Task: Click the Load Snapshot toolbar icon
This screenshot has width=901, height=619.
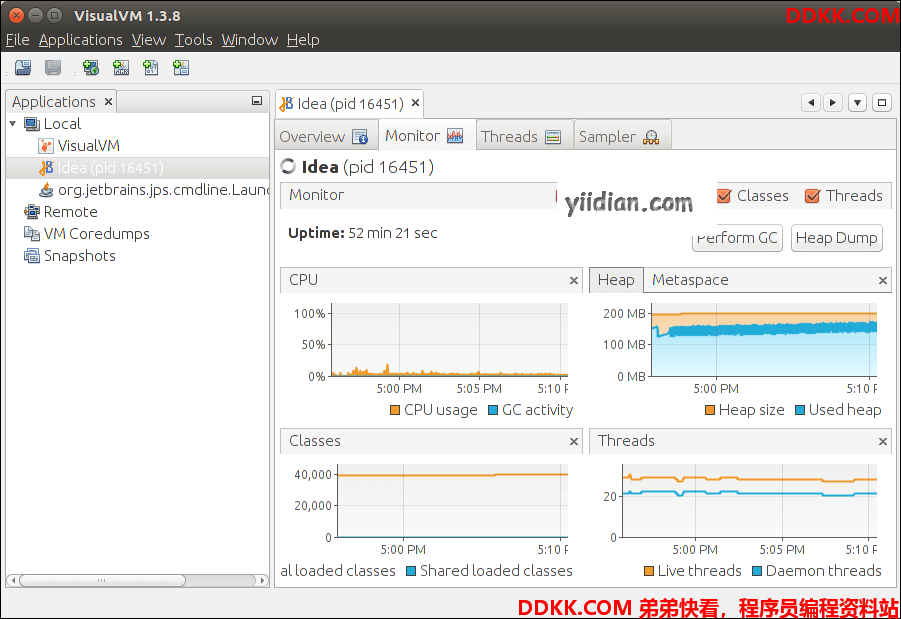Action: (x=23, y=68)
